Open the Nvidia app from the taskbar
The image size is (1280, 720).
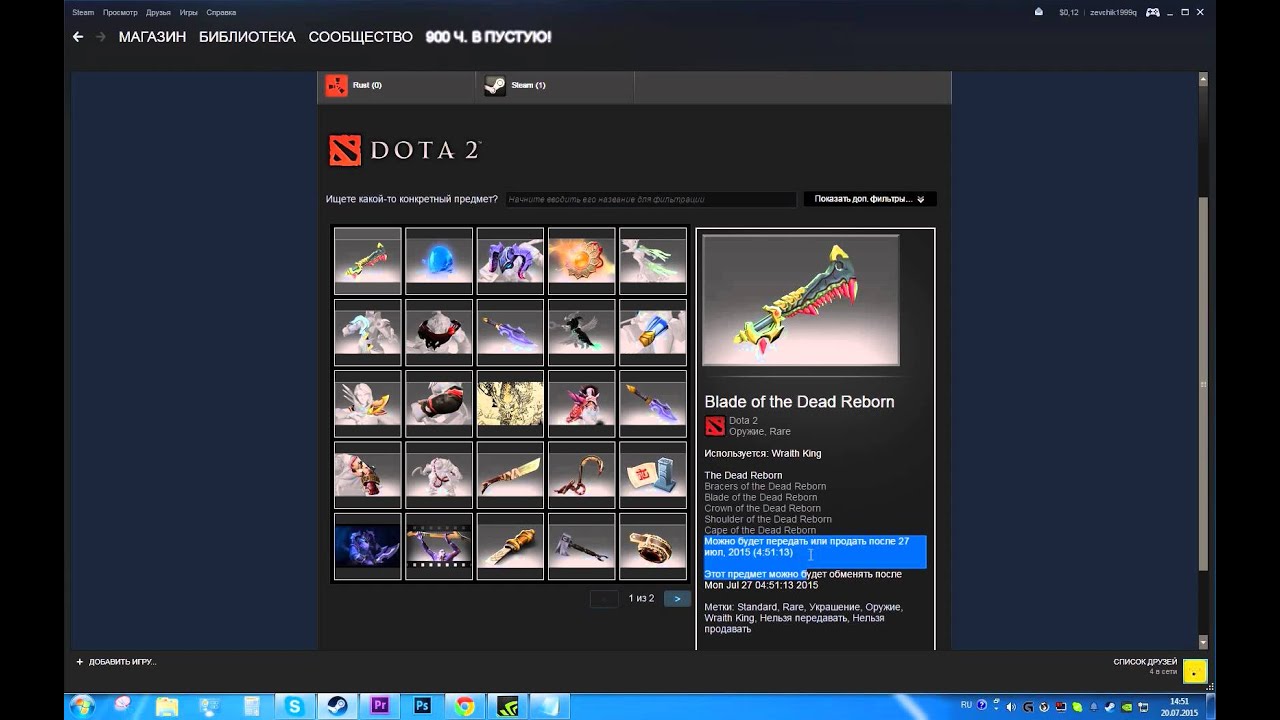click(x=507, y=706)
